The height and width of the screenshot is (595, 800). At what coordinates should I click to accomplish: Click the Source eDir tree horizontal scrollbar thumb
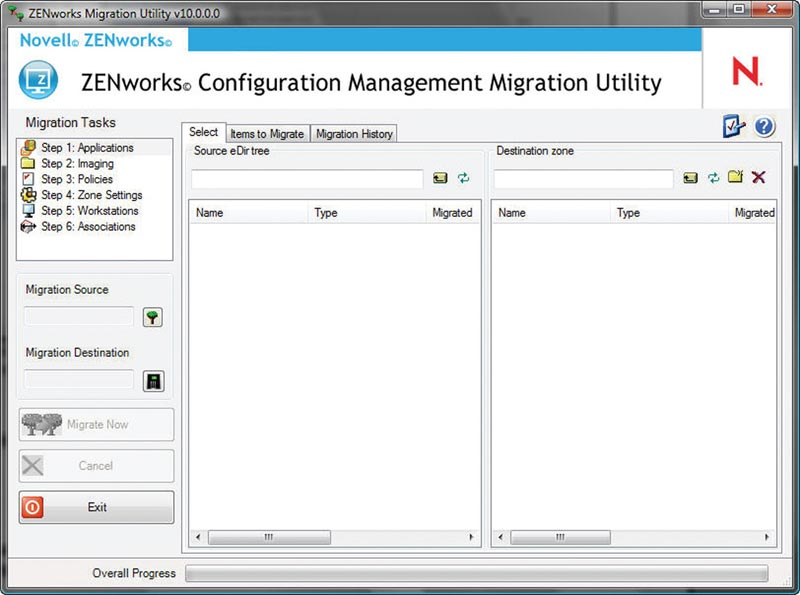point(269,537)
